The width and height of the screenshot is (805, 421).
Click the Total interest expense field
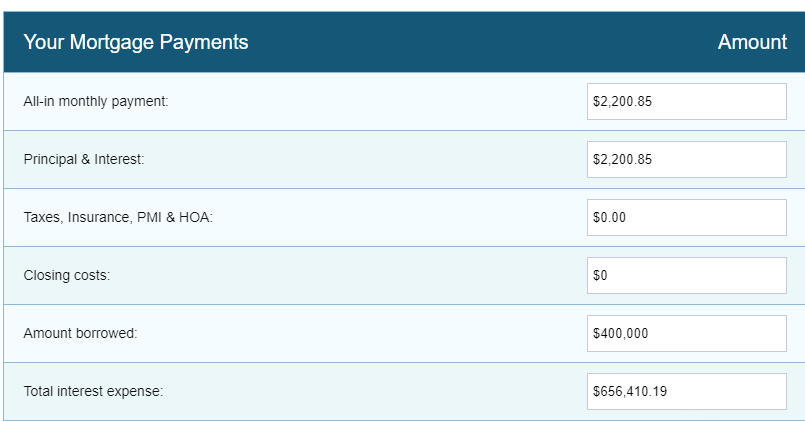pyautogui.click(x=686, y=392)
